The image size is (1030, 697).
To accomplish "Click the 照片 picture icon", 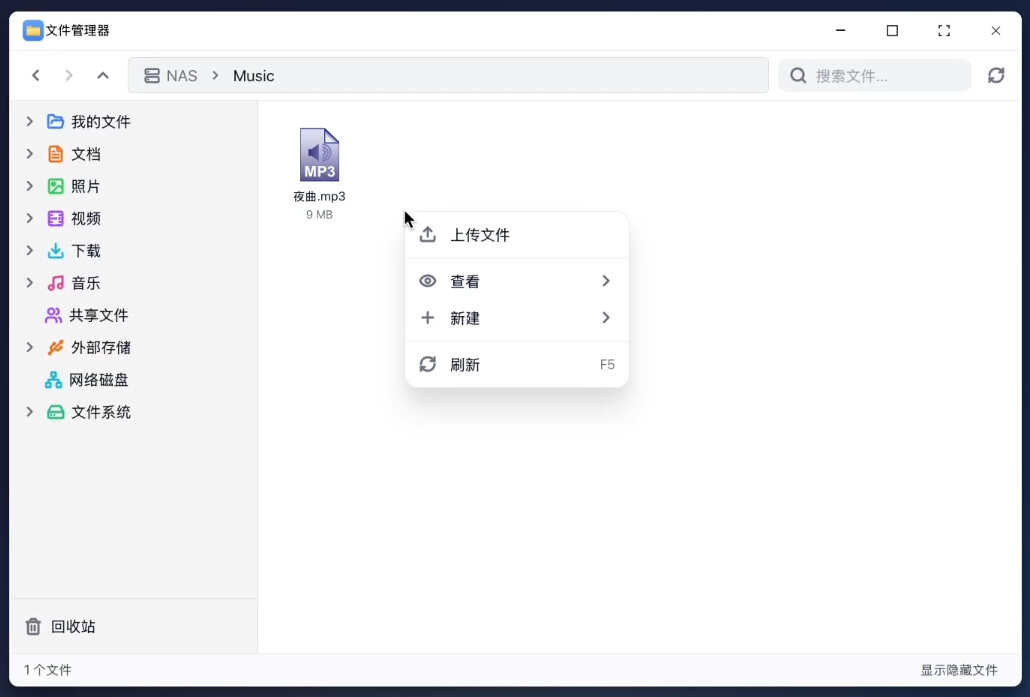I will (56, 186).
